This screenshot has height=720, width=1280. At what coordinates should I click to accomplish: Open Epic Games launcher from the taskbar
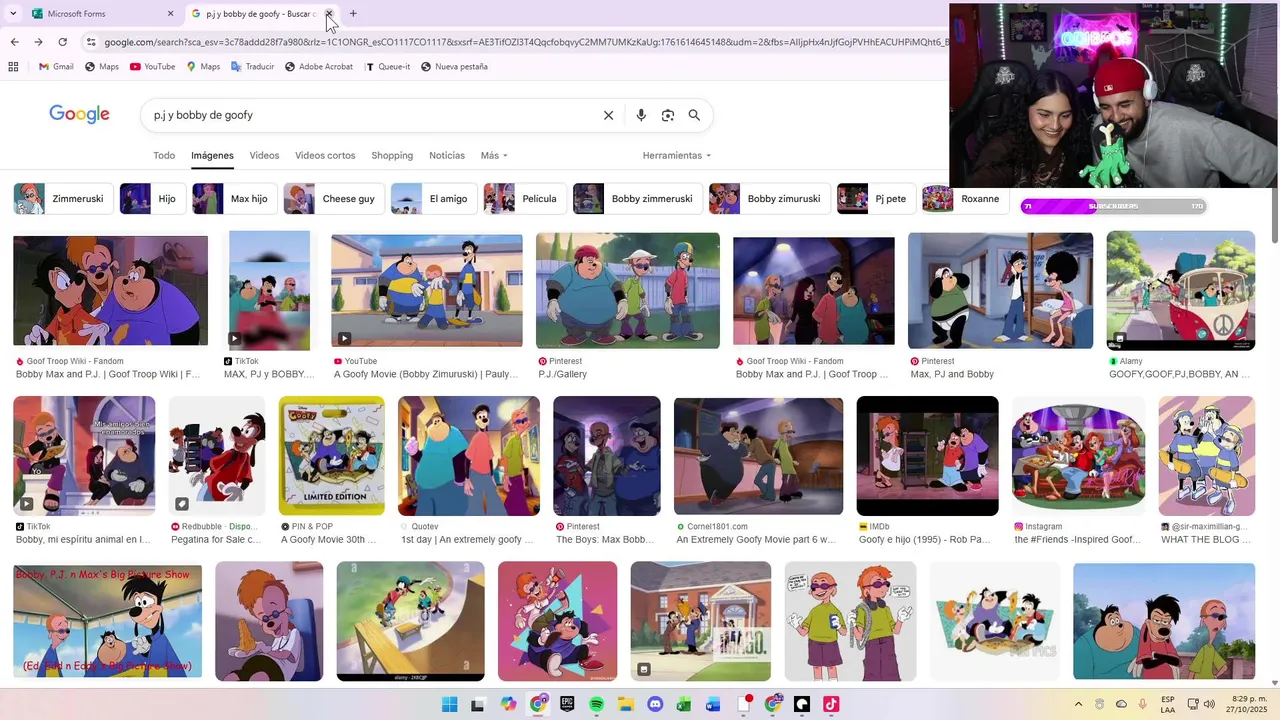[x=567, y=704]
